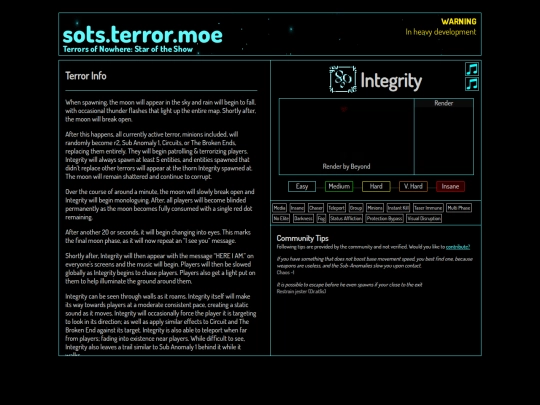Click the 'When spawning, the moon will appear' paragraph

pos(160,111)
